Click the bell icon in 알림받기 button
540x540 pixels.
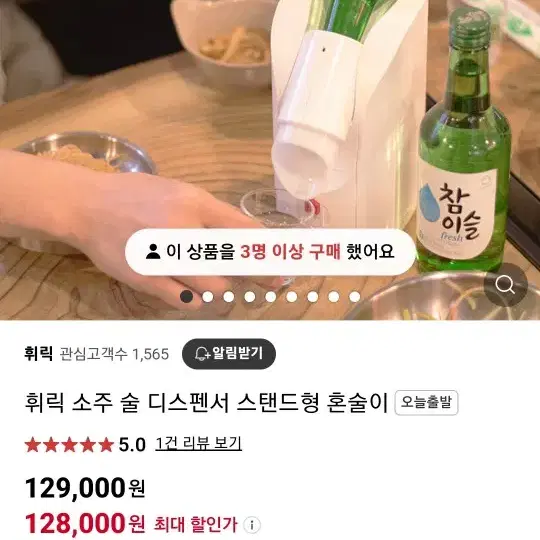click(x=202, y=354)
